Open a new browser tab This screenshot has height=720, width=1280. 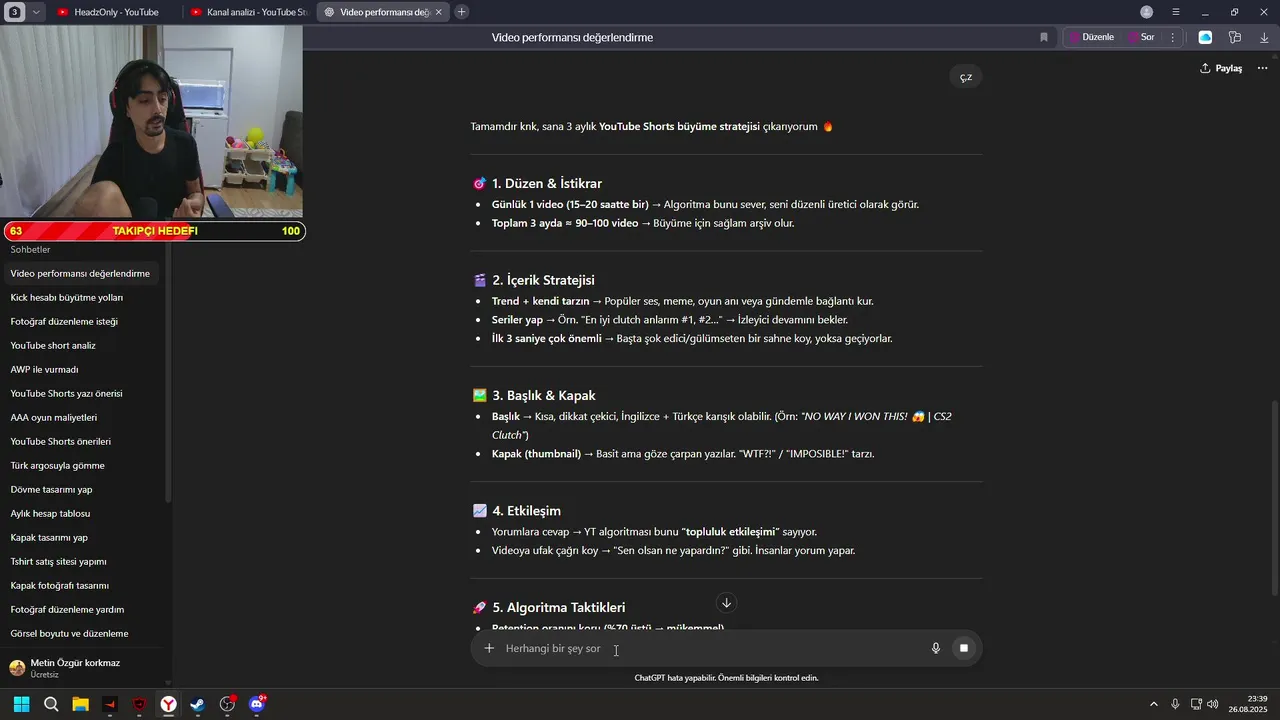[x=461, y=12]
